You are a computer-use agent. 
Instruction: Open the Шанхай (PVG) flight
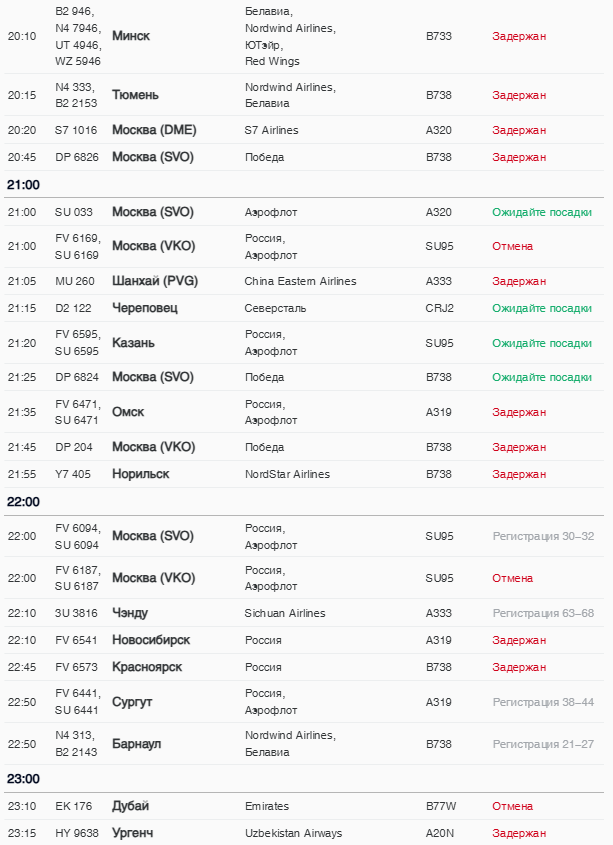154,281
